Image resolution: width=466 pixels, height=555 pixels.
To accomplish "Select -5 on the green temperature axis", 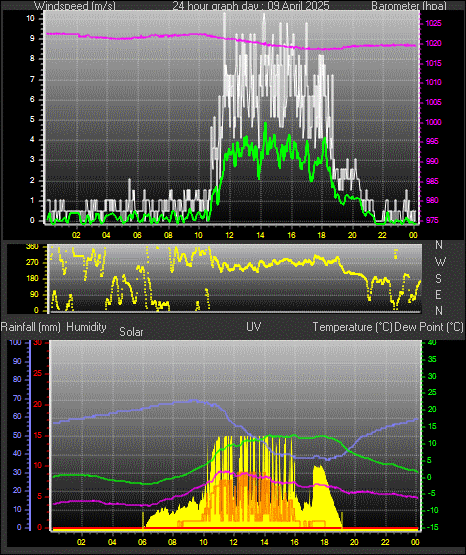I will (432, 494).
